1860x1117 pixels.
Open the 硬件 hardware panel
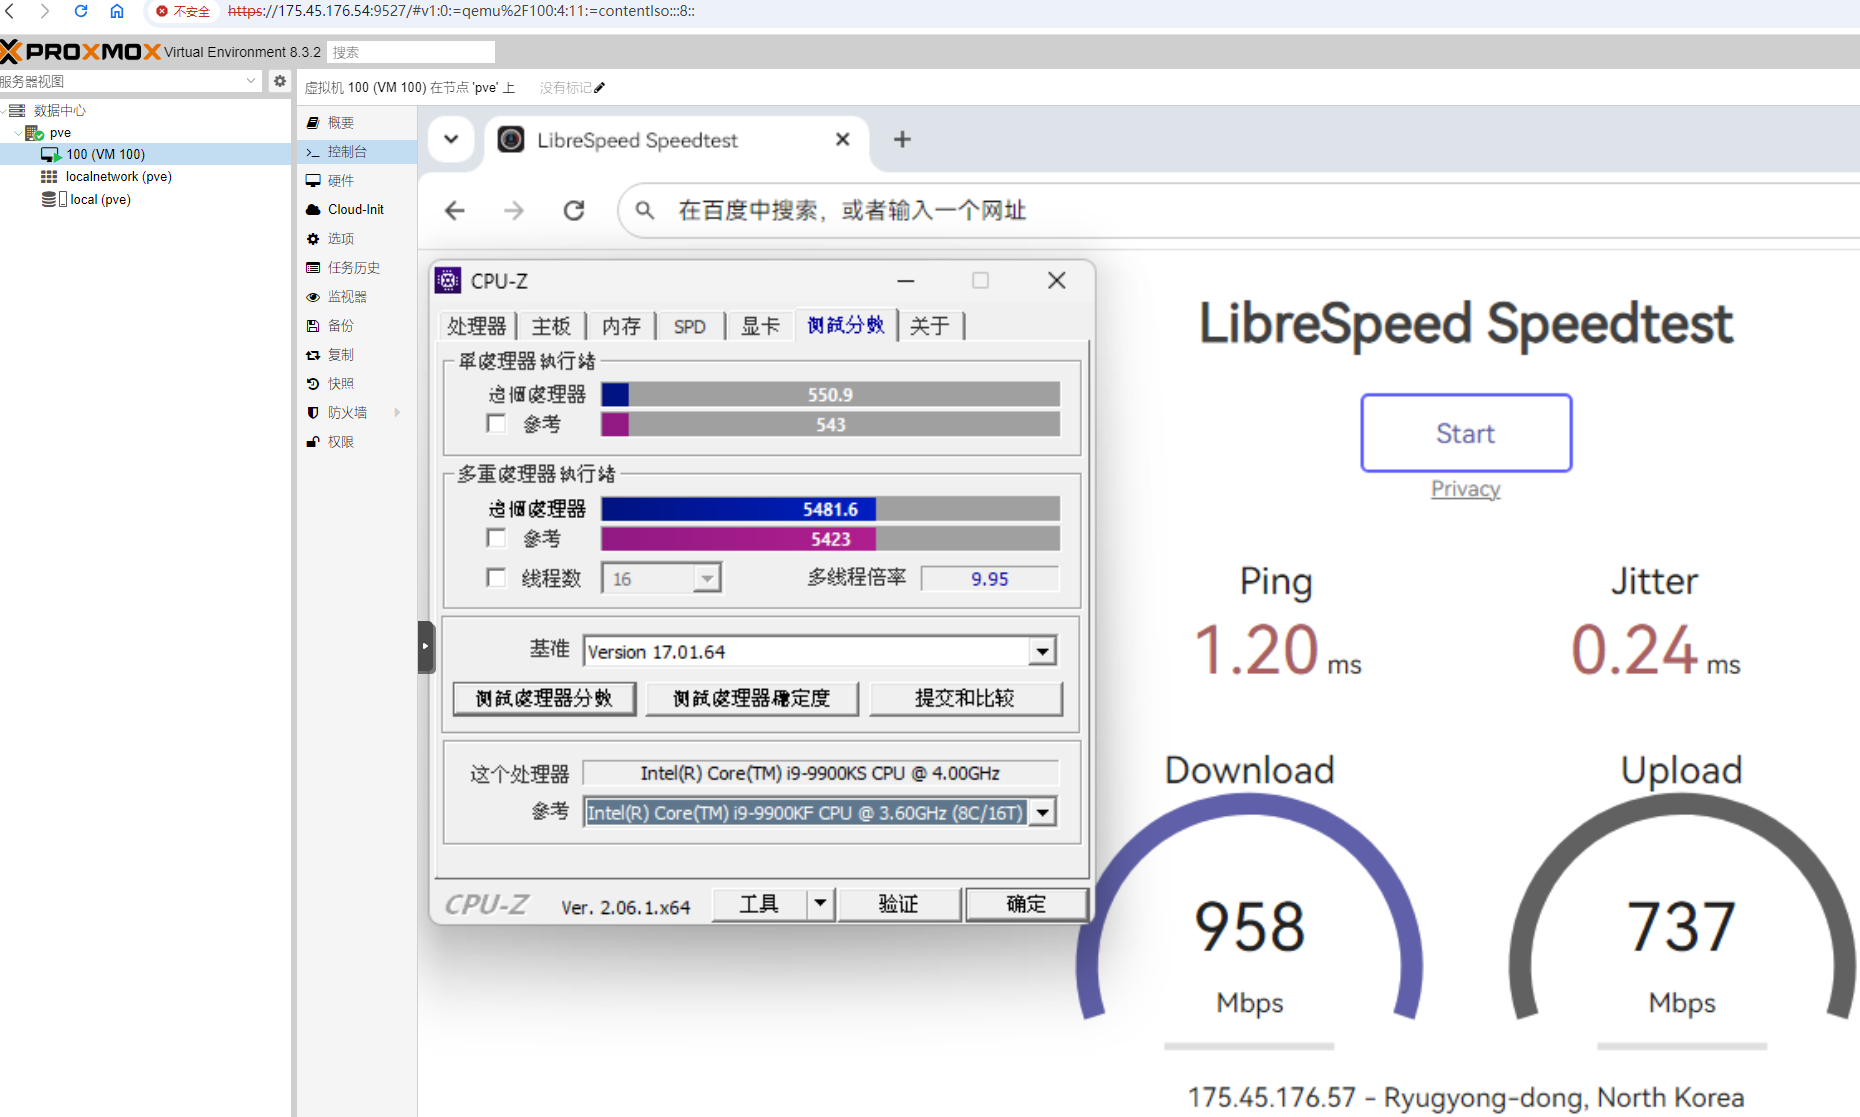click(357, 181)
